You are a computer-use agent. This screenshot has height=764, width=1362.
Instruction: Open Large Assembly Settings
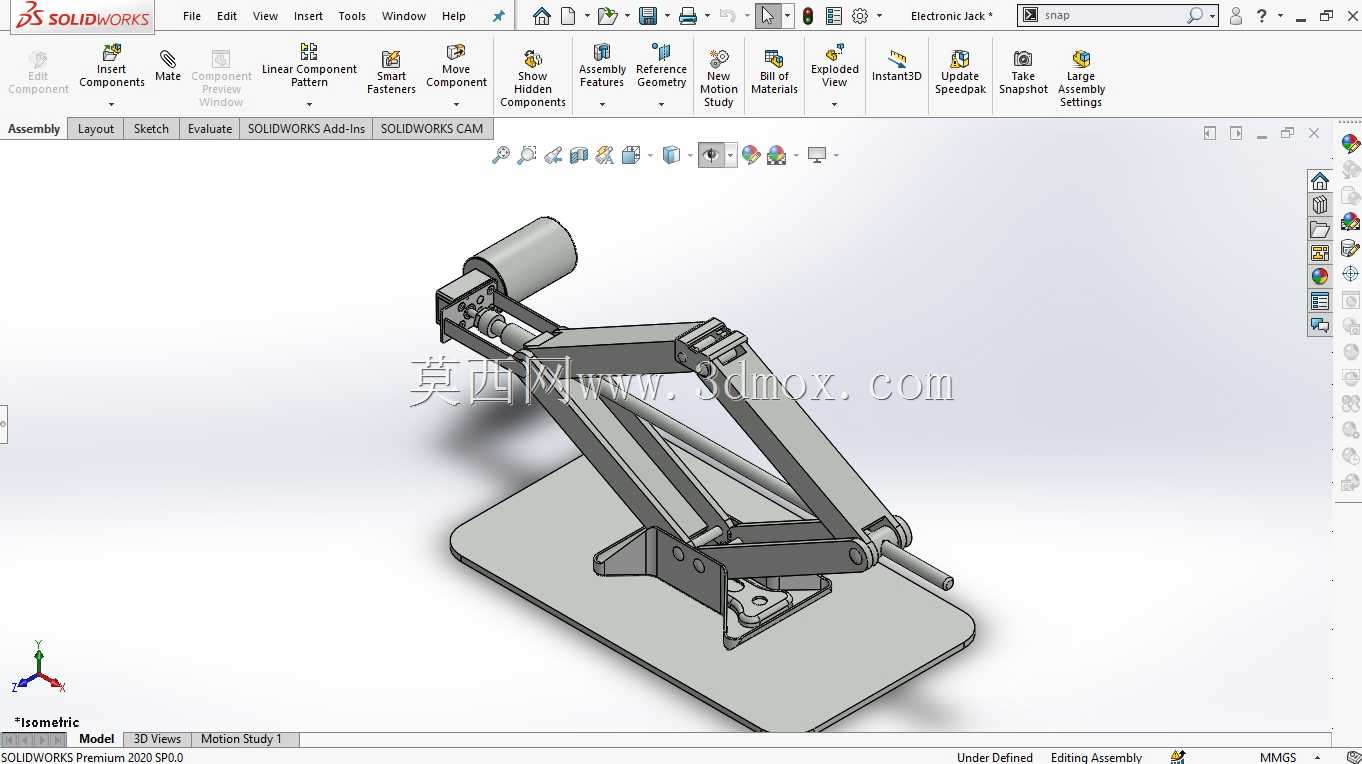[x=1081, y=77]
